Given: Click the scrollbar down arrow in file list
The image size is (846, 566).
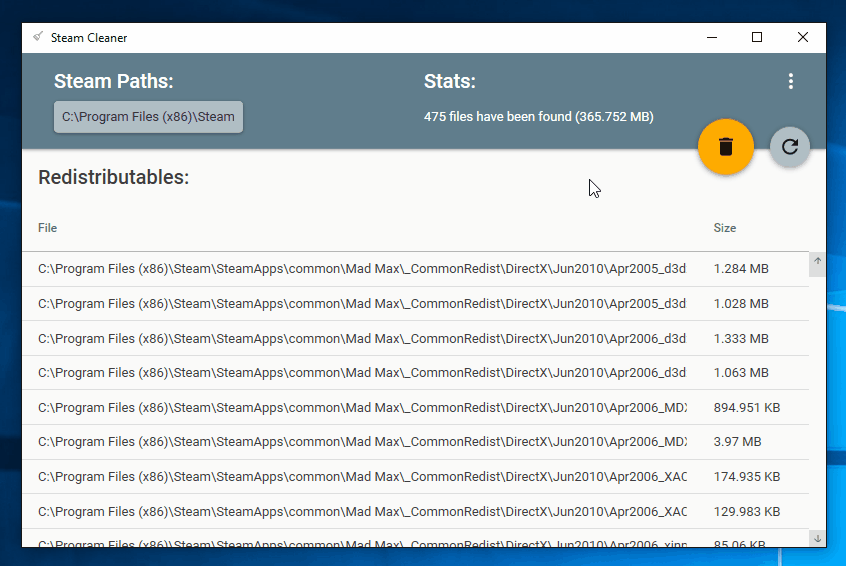Looking at the screenshot, I should 817,538.
